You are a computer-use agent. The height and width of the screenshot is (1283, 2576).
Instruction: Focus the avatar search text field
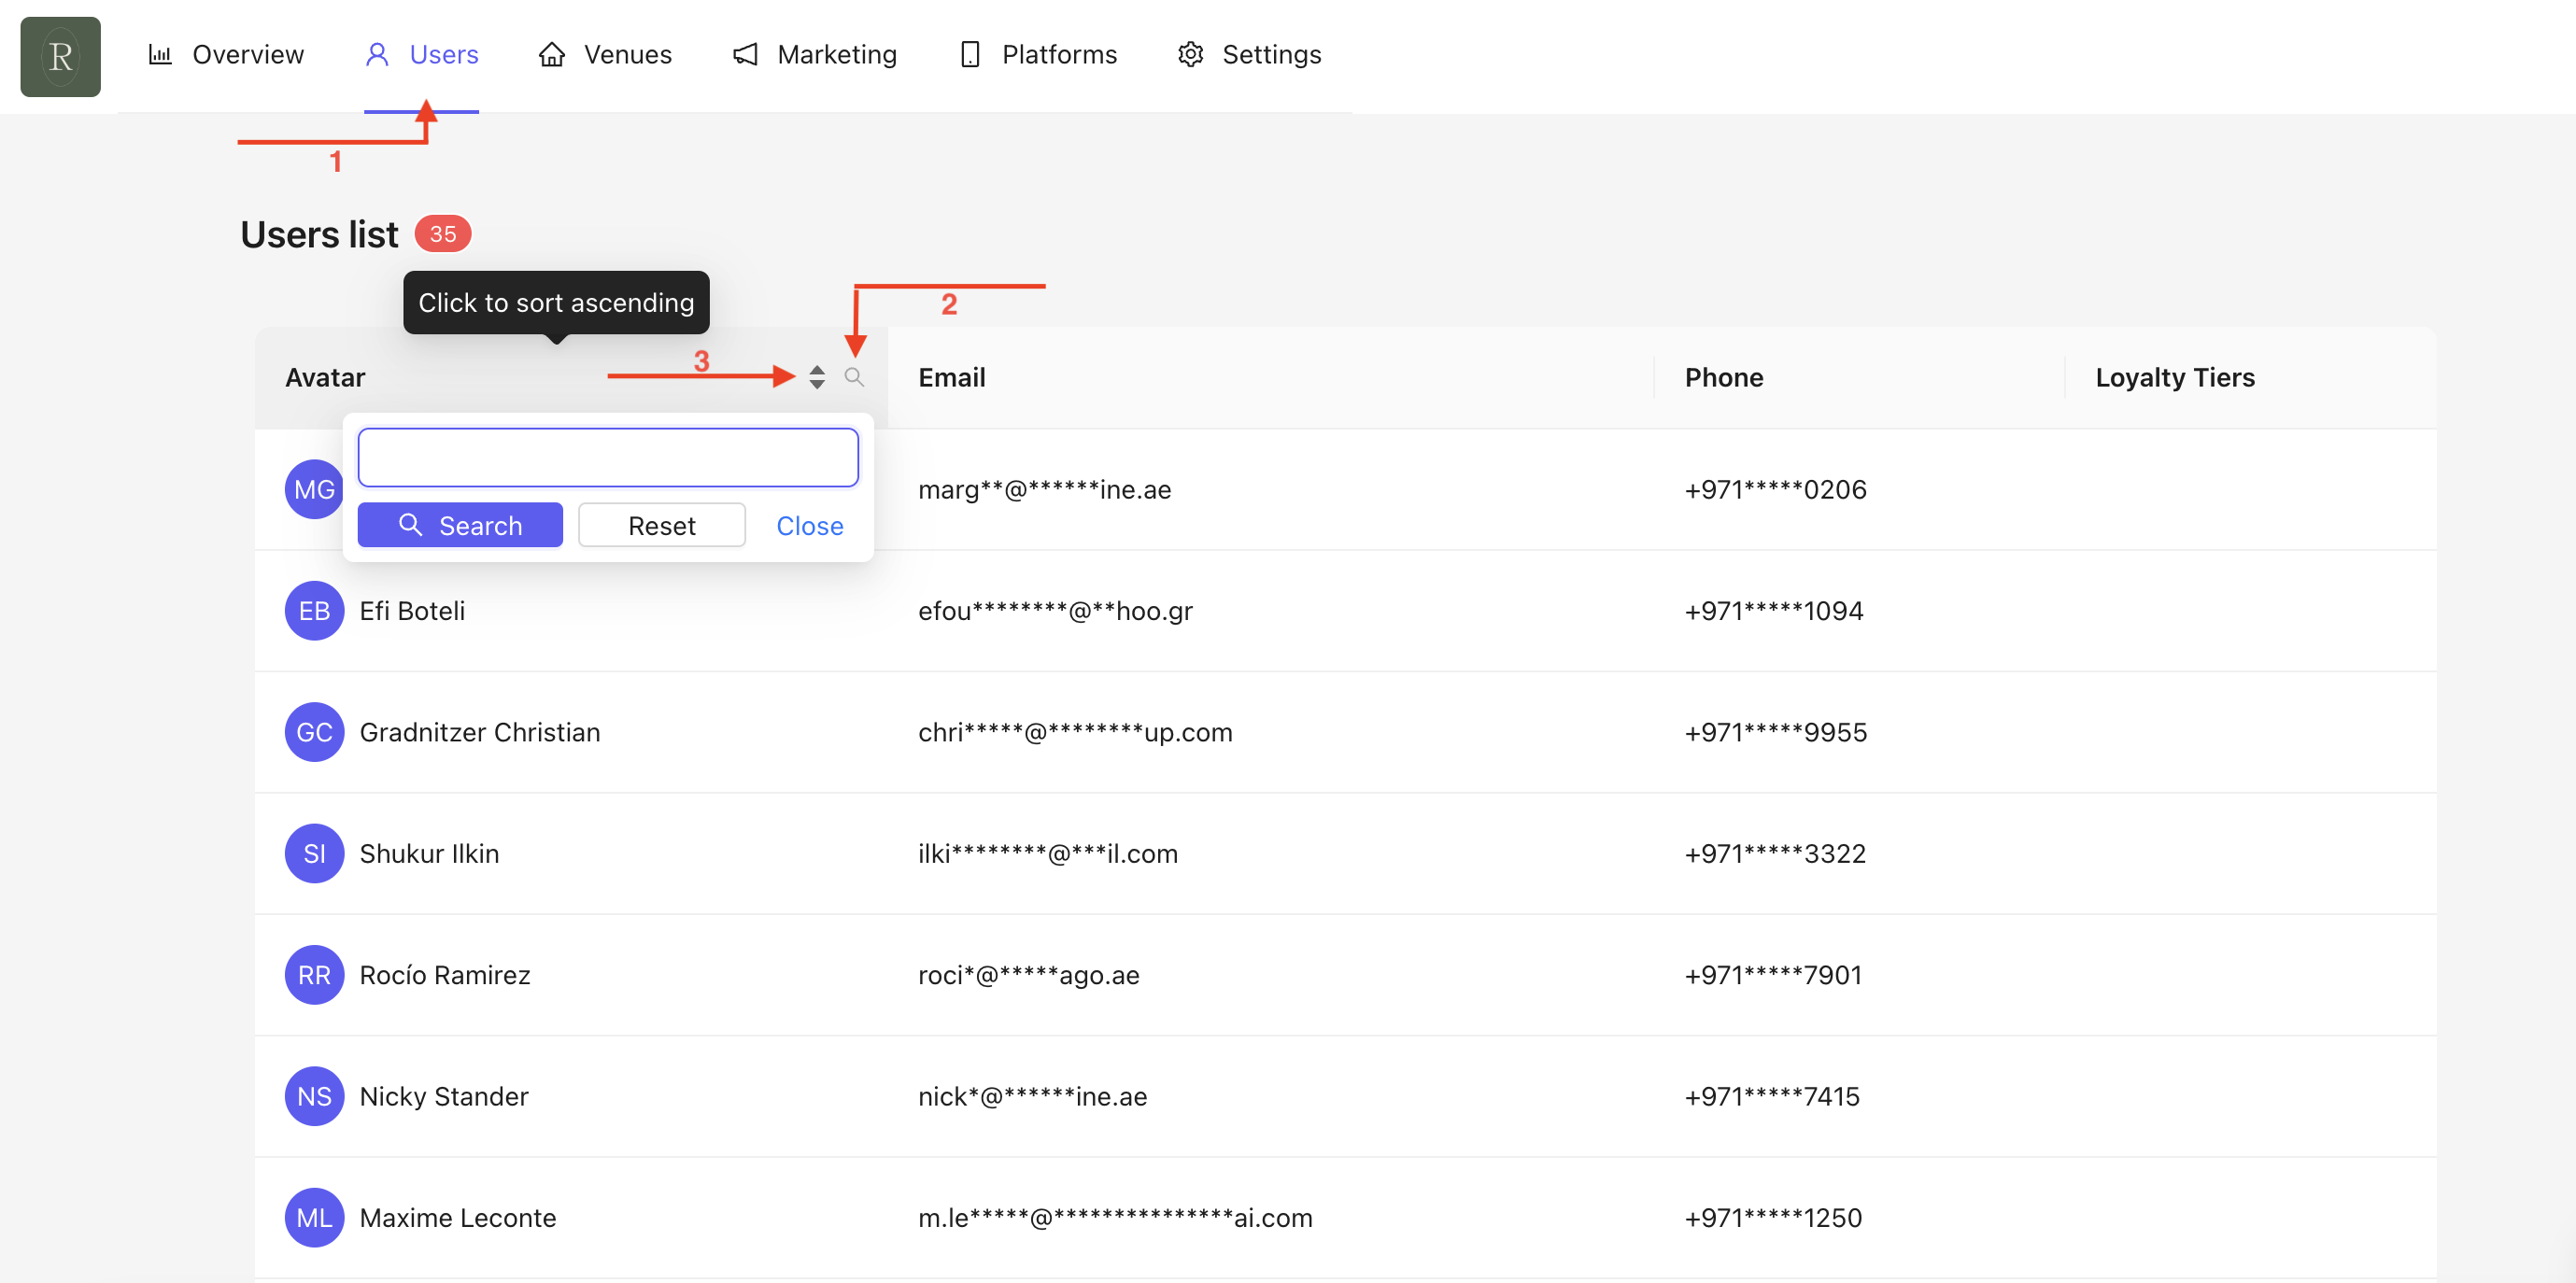tap(607, 458)
